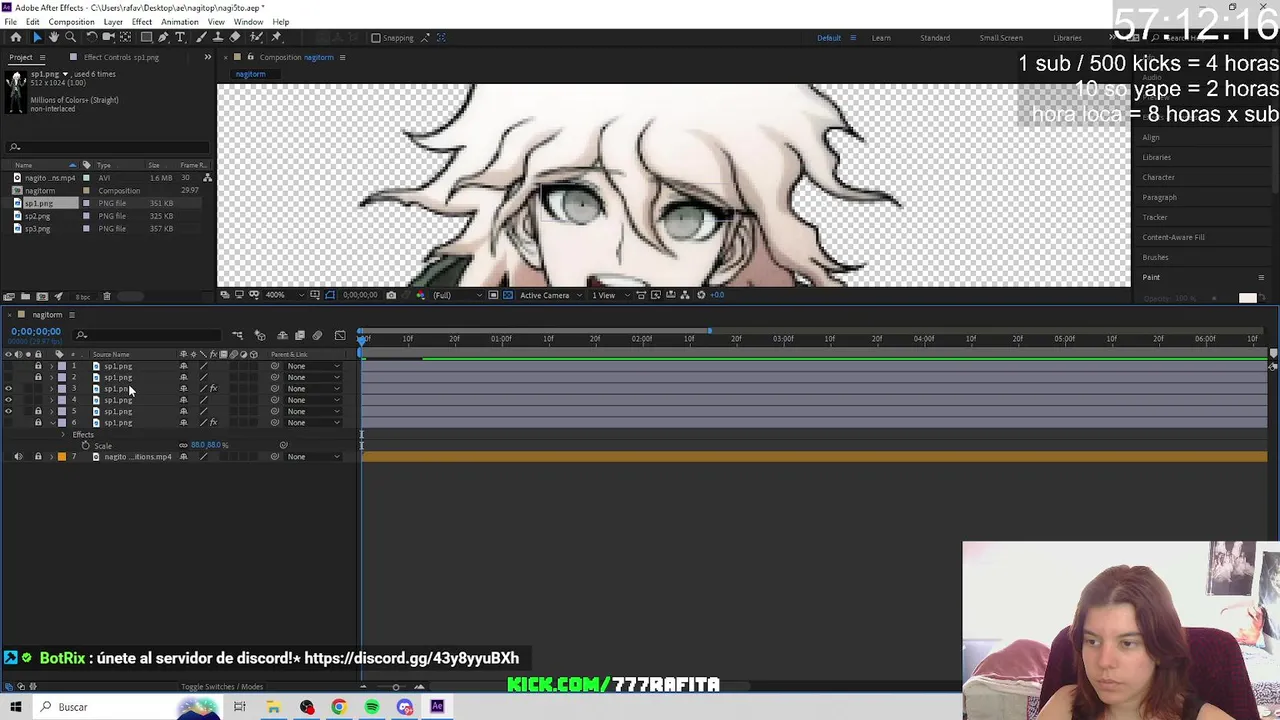The width and height of the screenshot is (1280, 720).
Task: Click the Home icon in the toolbar
Action: click(16, 37)
